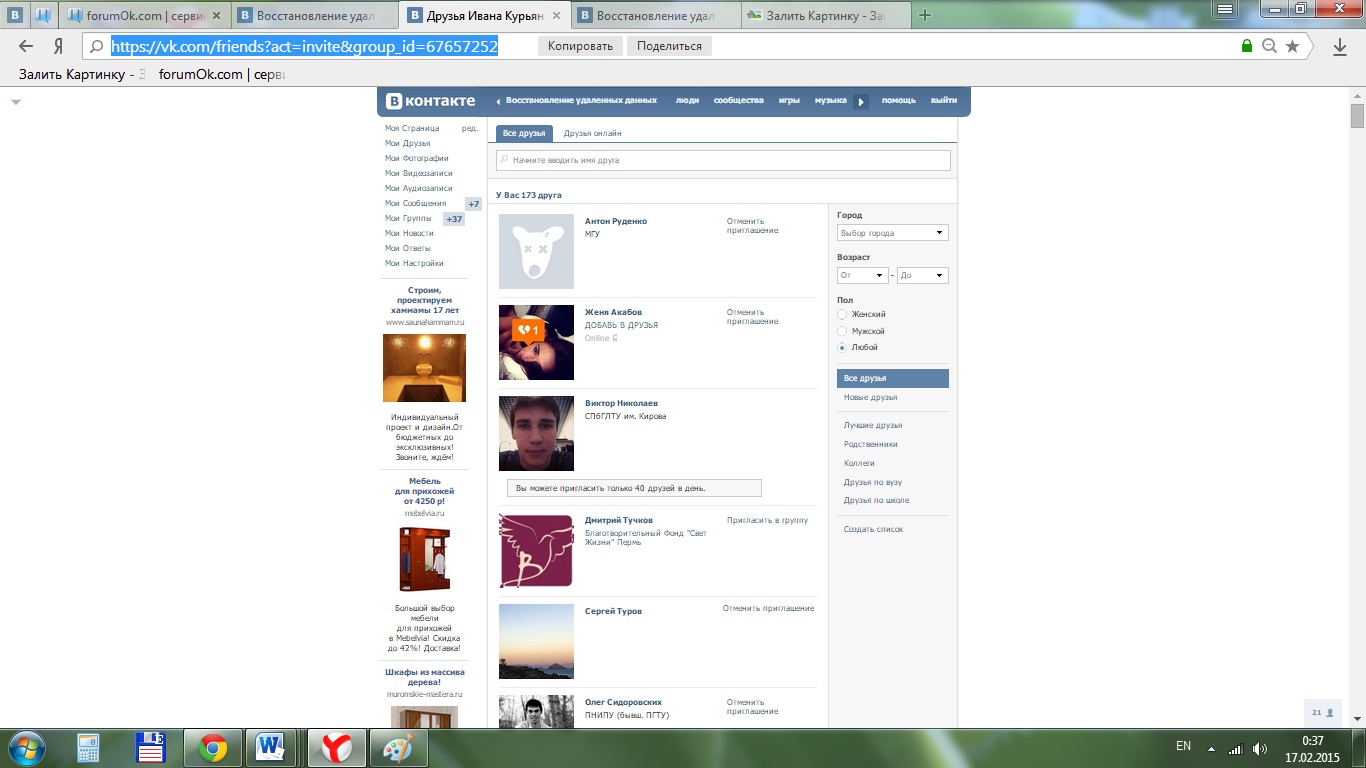Switch to 'Залить Картинку' browser tab
The width and height of the screenshot is (1366, 768).
coord(826,15)
